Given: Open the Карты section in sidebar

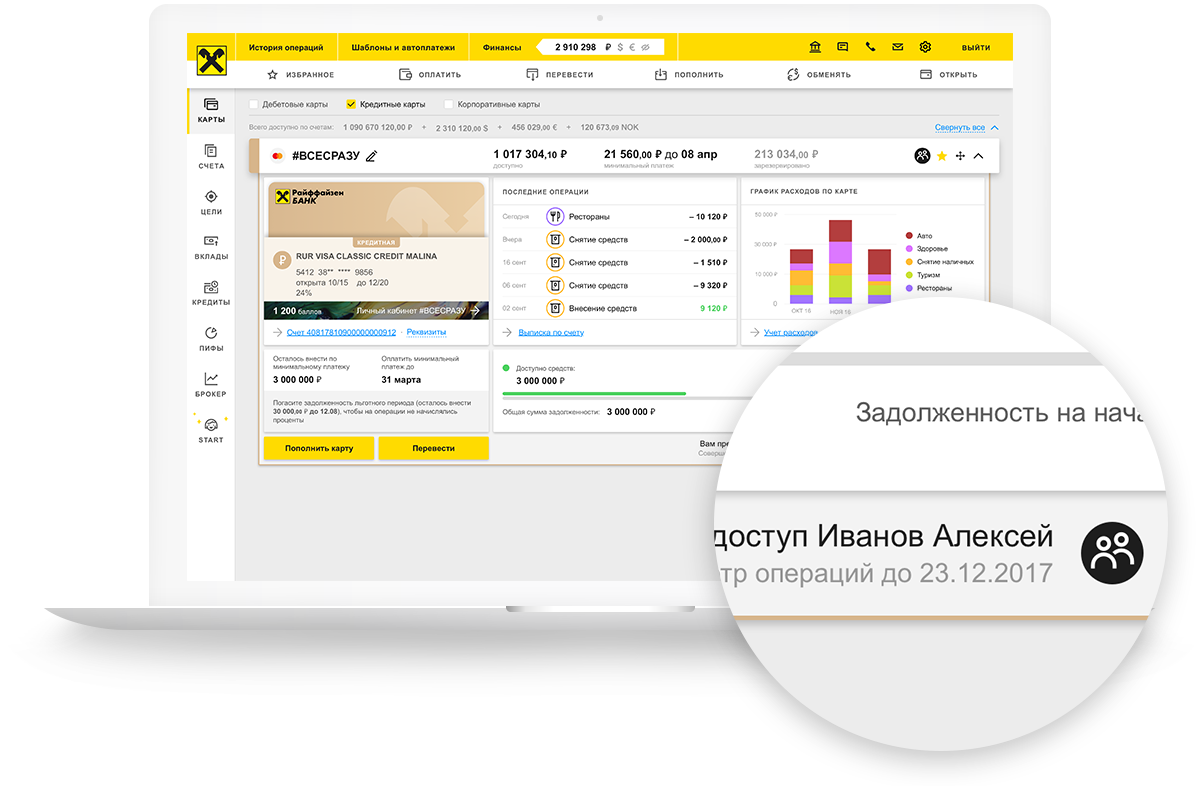Looking at the screenshot, I should coord(211,110).
